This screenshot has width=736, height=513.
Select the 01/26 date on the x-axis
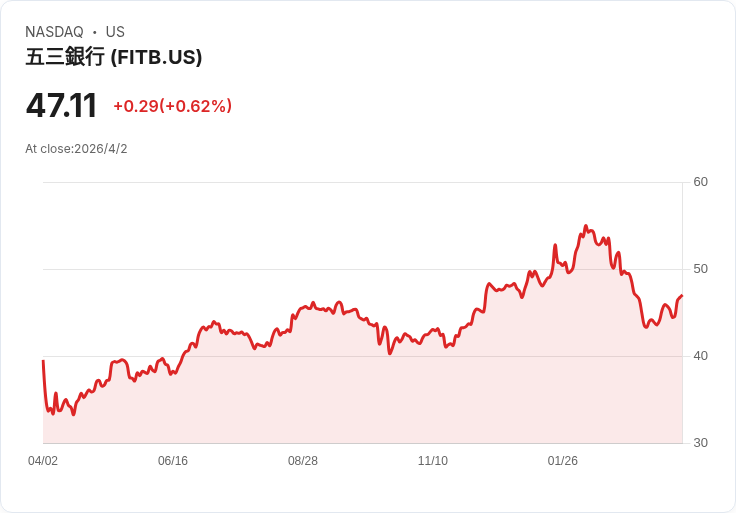pyautogui.click(x=563, y=461)
